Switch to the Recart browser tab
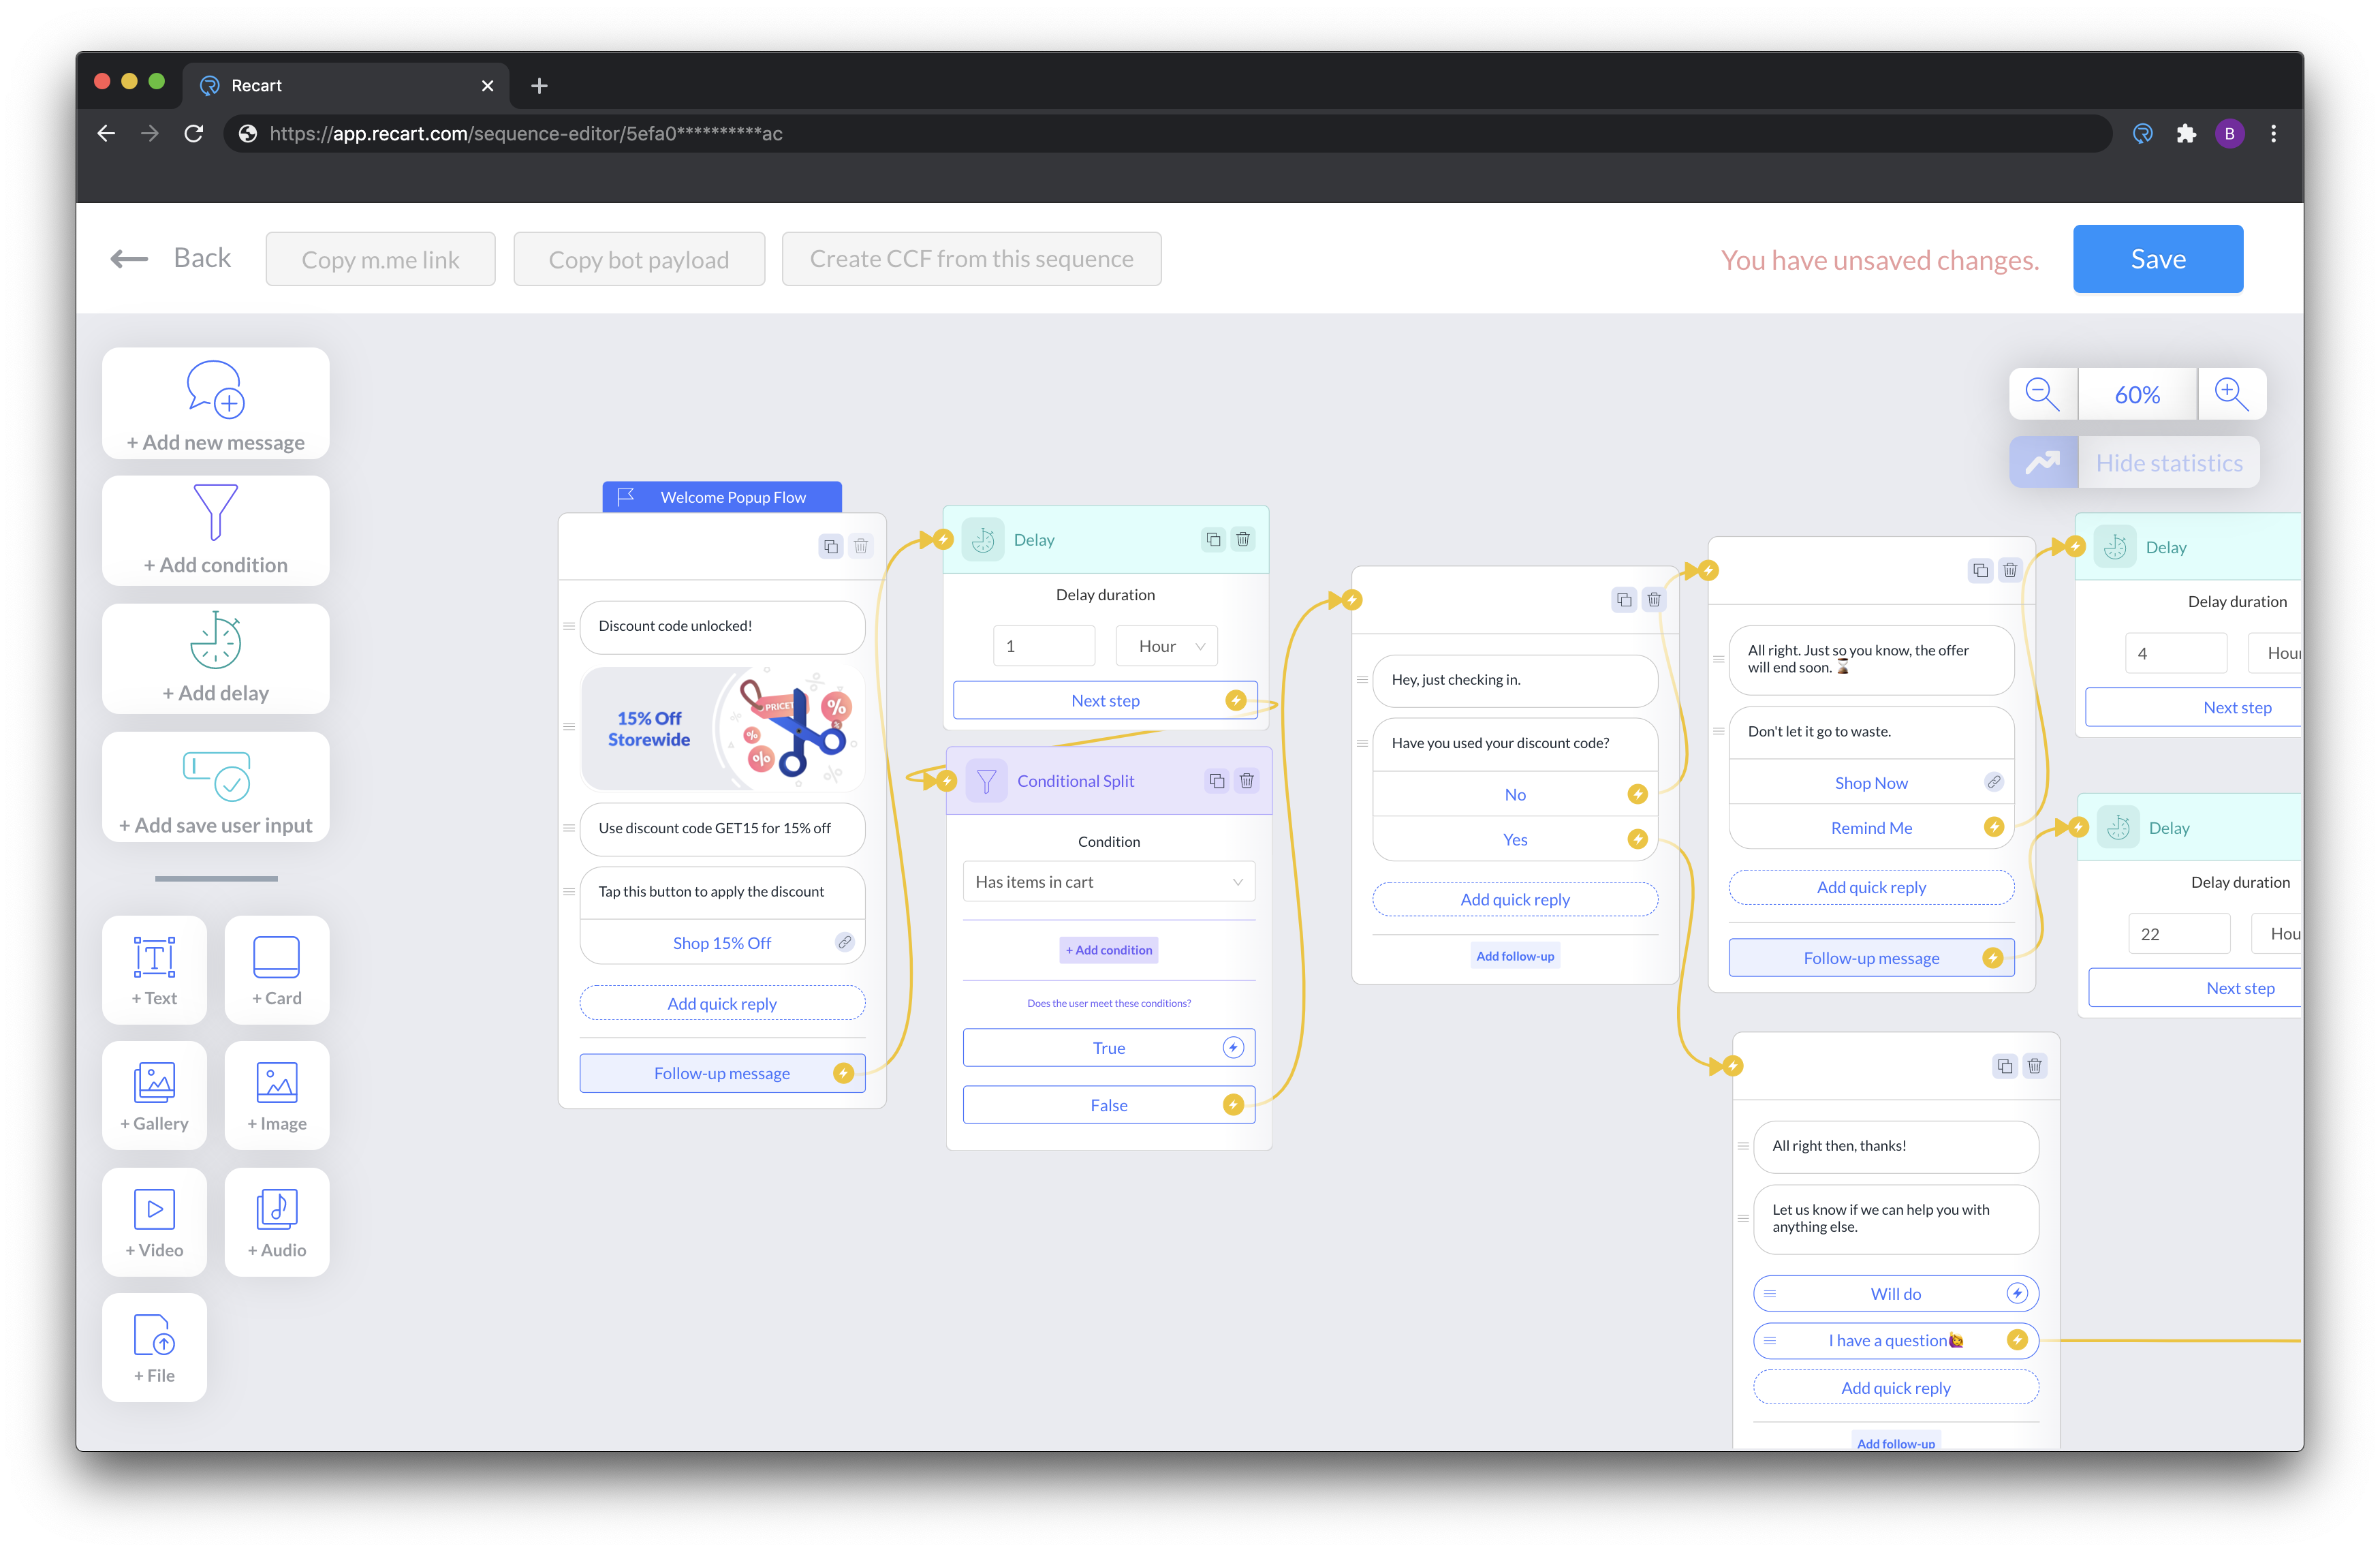This screenshot has height=1552, width=2380. click(345, 86)
